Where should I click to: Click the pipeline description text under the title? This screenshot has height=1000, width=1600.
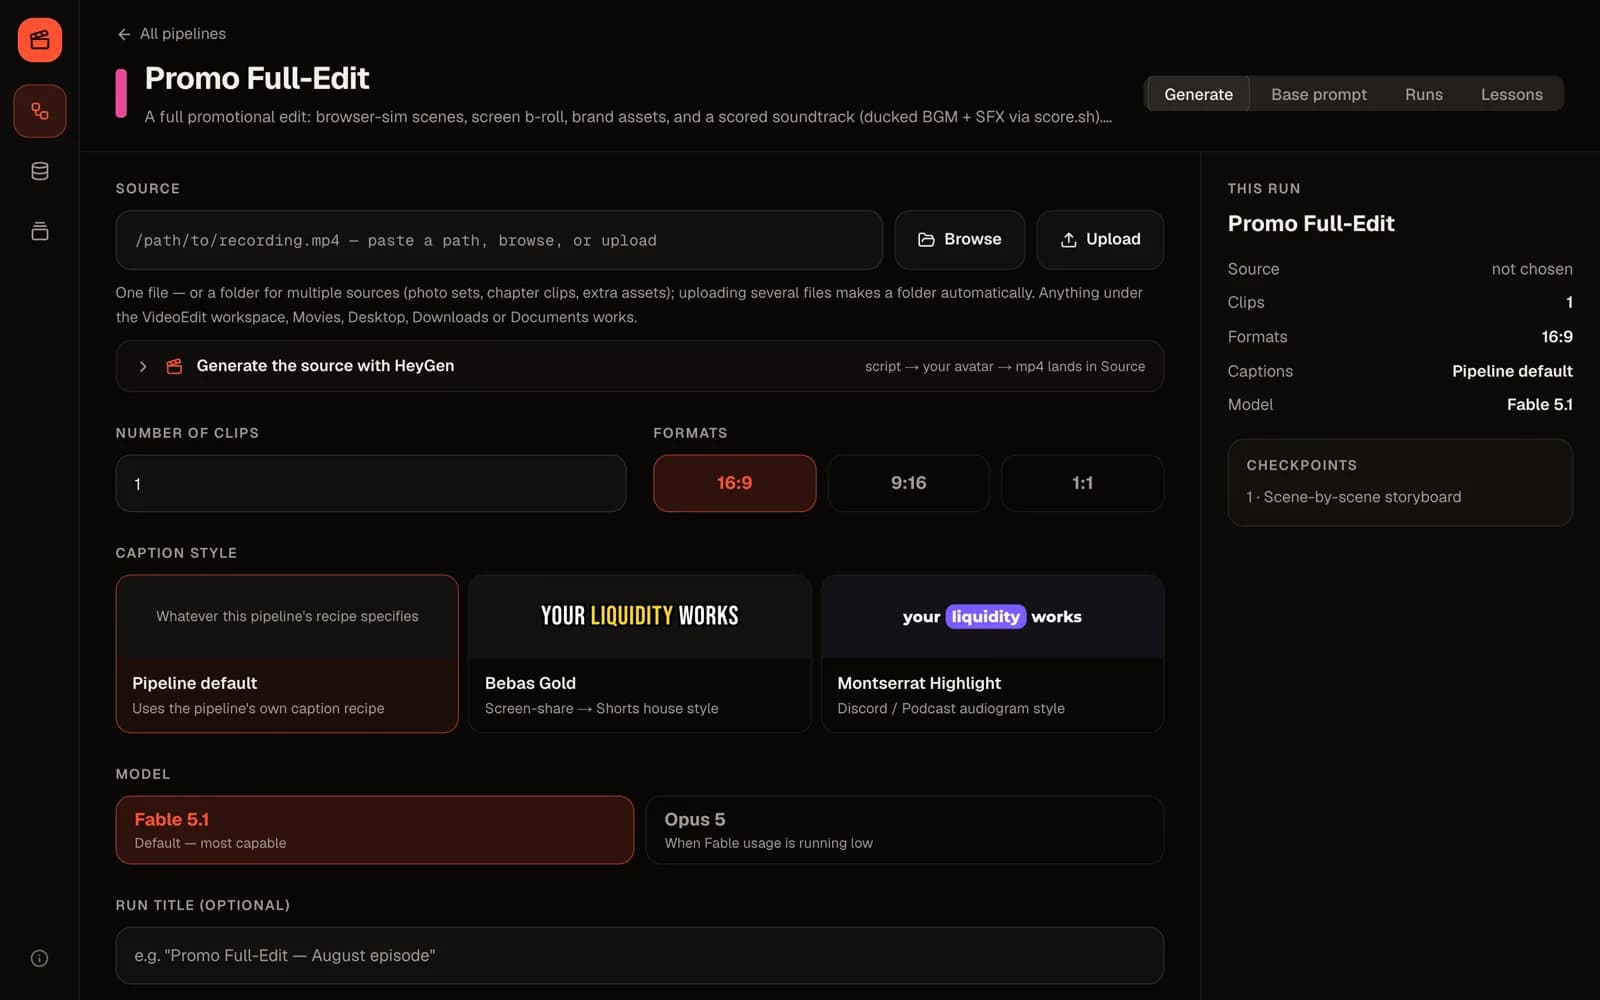(628, 117)
